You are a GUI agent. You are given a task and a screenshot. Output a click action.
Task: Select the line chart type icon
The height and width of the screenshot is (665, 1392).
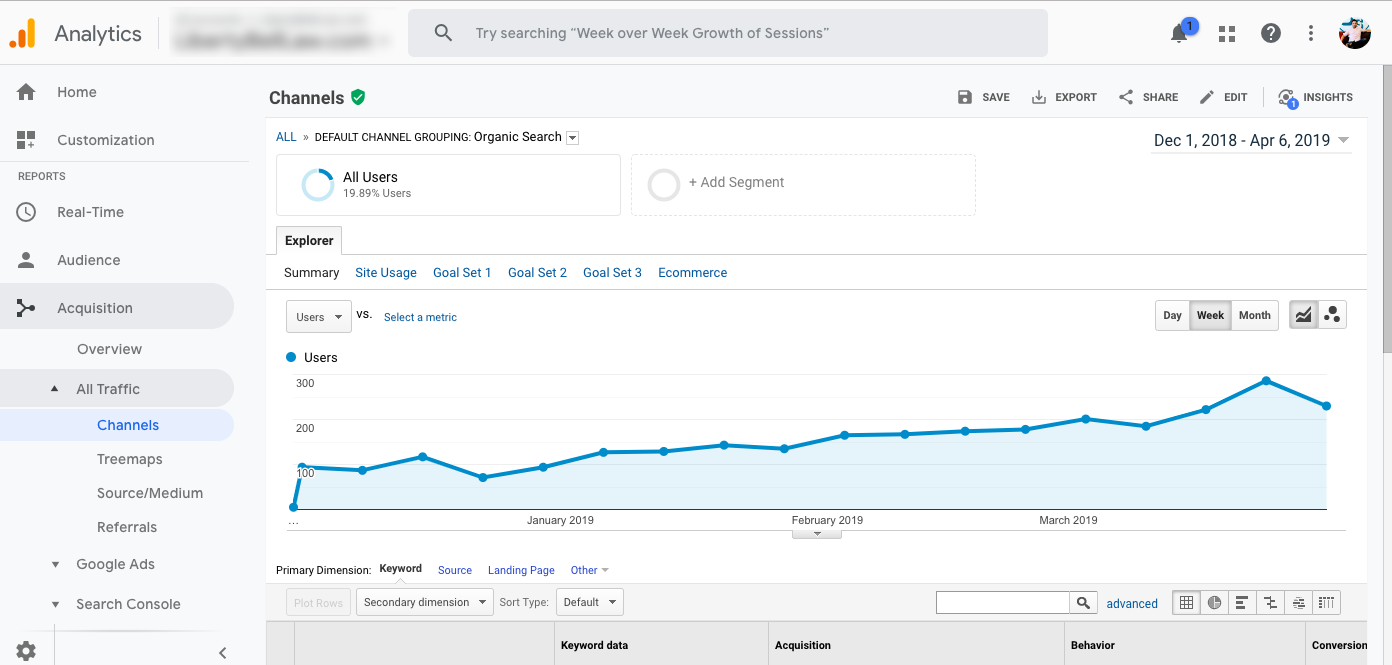pyautogui.click(x=1303, y=315)
